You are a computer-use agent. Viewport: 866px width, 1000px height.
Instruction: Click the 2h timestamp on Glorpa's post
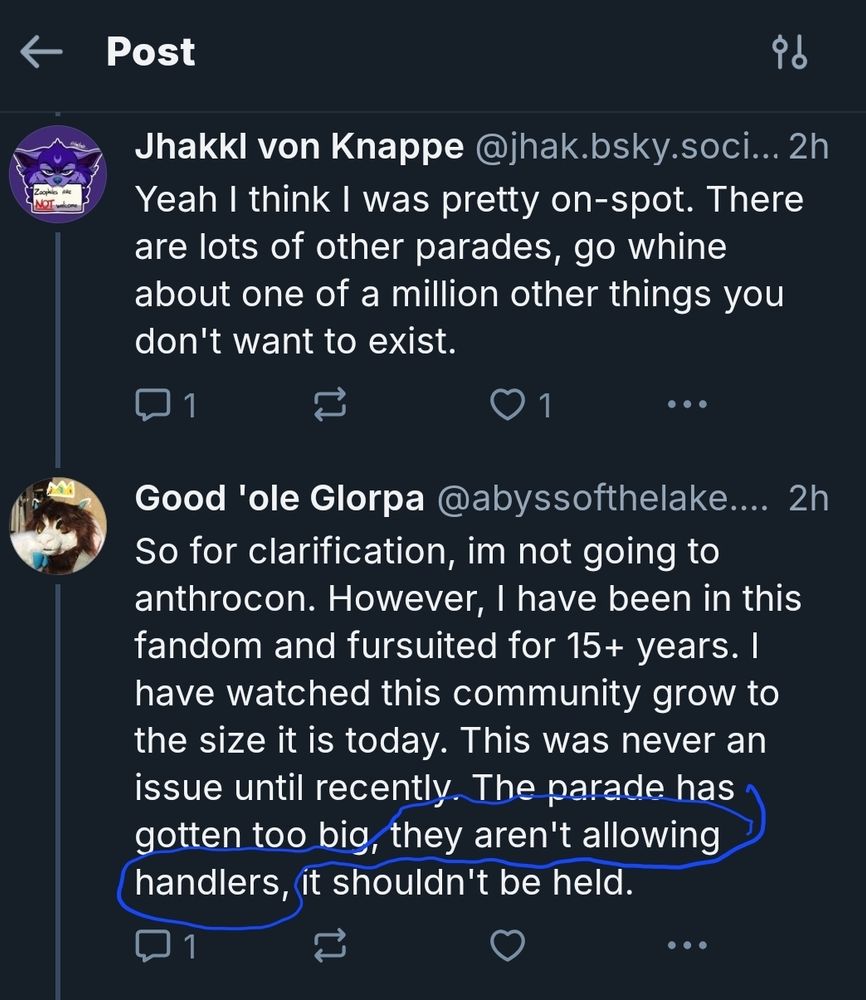point(808,497)
